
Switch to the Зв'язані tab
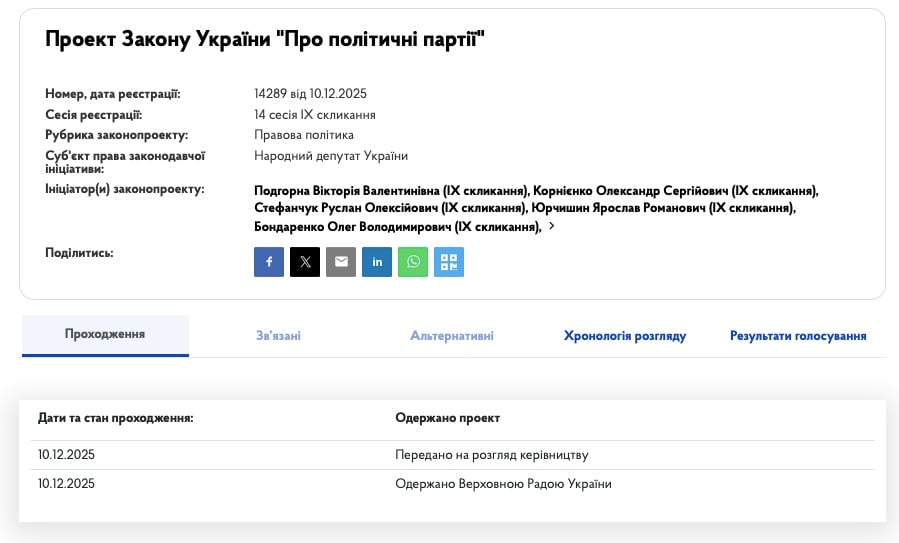(278, 335)
